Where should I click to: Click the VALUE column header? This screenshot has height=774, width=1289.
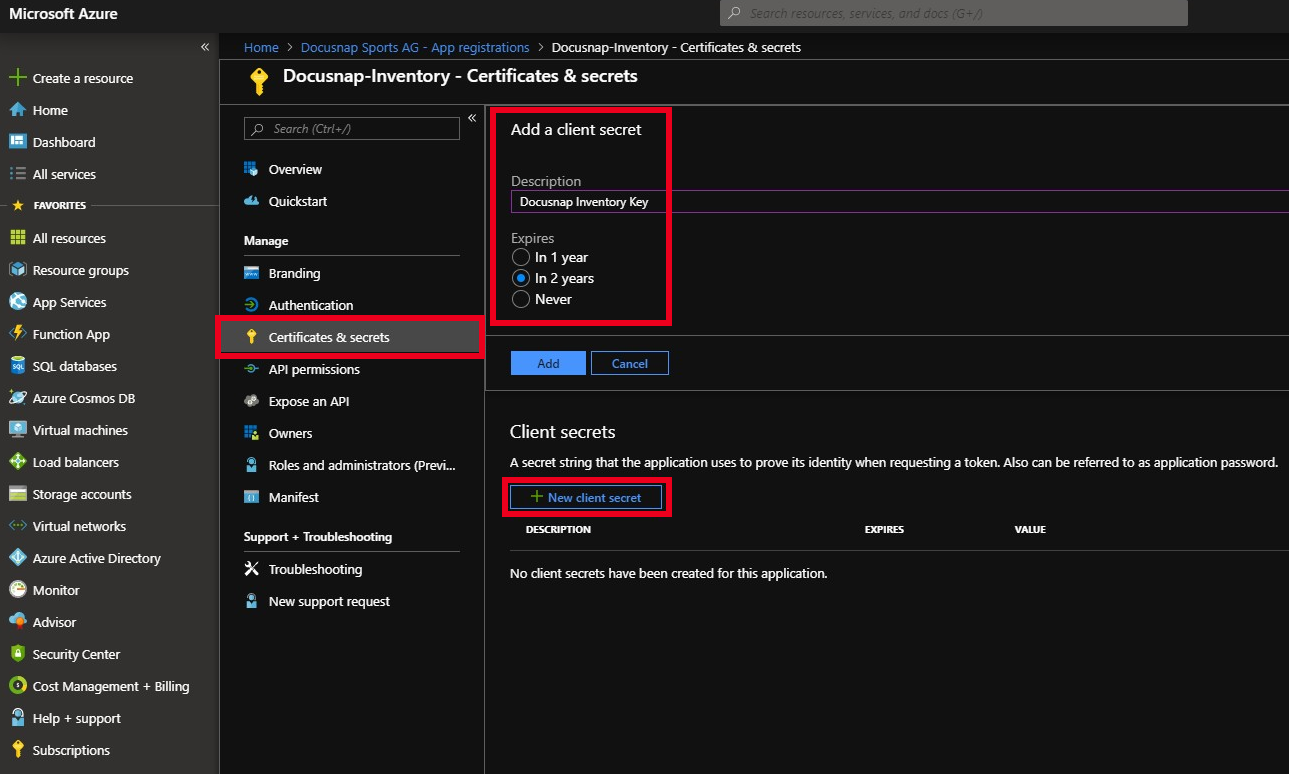pos(1030,529)
